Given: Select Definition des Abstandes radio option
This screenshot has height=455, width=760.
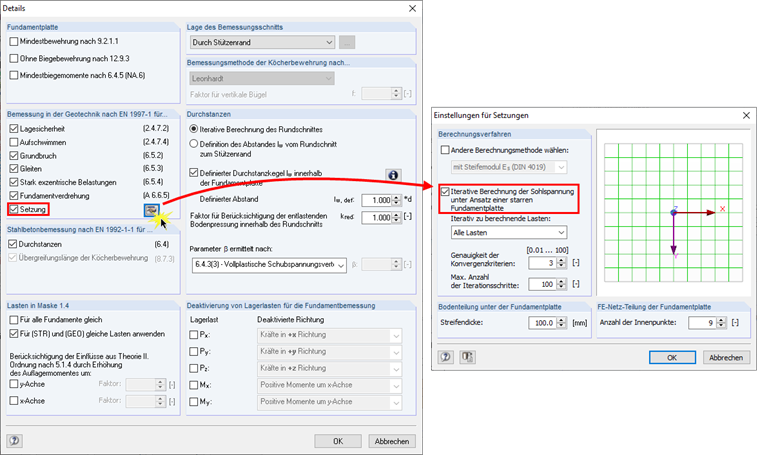Looking at the screenshot, I should pos(194,144).
